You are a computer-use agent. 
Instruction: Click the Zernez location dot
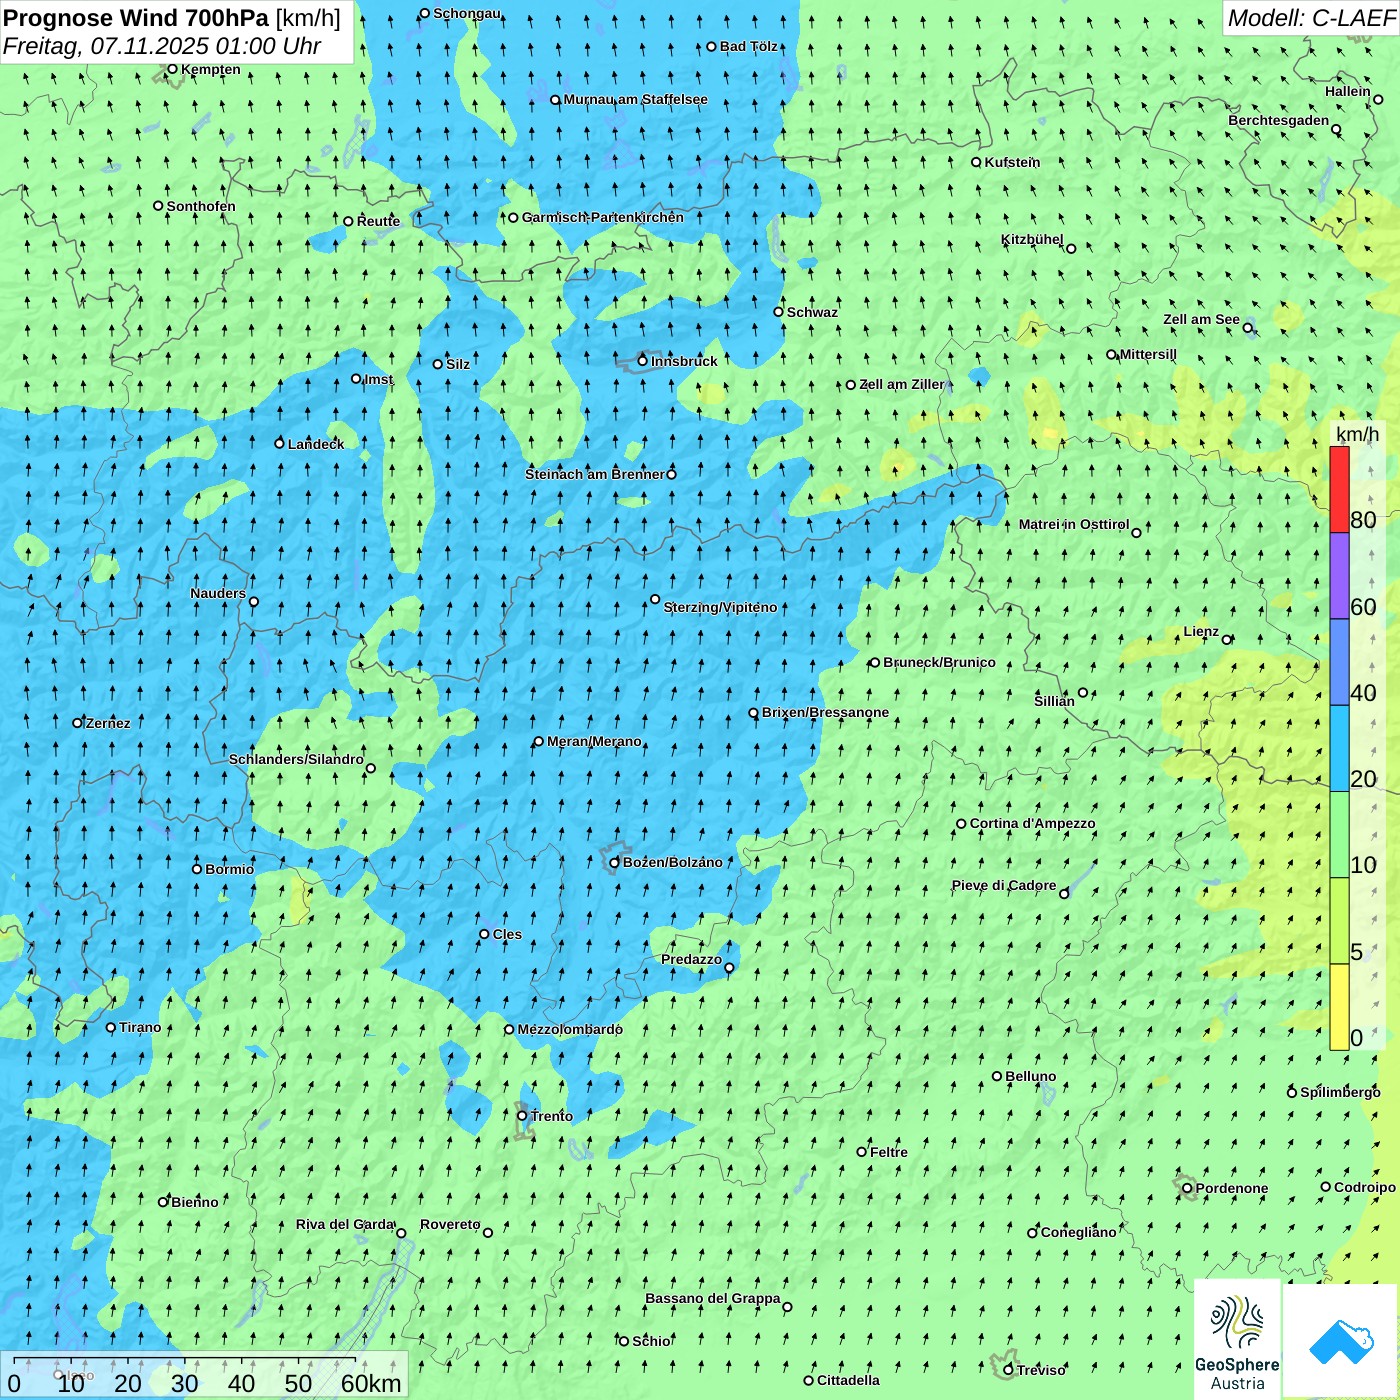tap(77, 723)
